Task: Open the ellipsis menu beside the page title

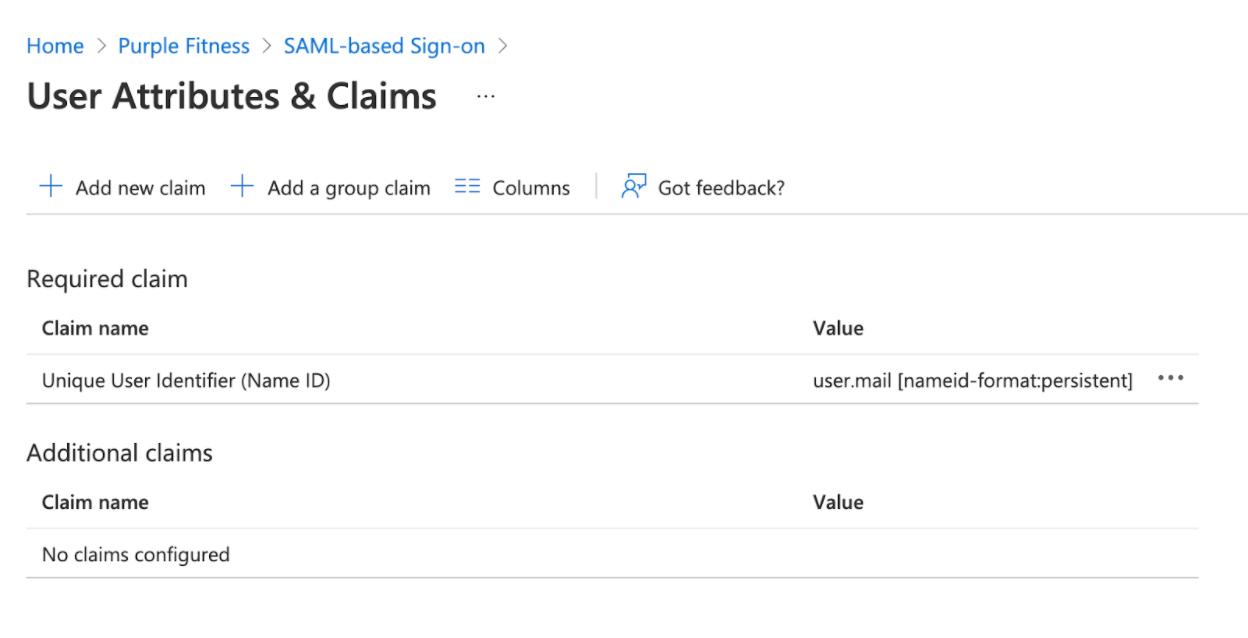Action: [x=486, y=97]
